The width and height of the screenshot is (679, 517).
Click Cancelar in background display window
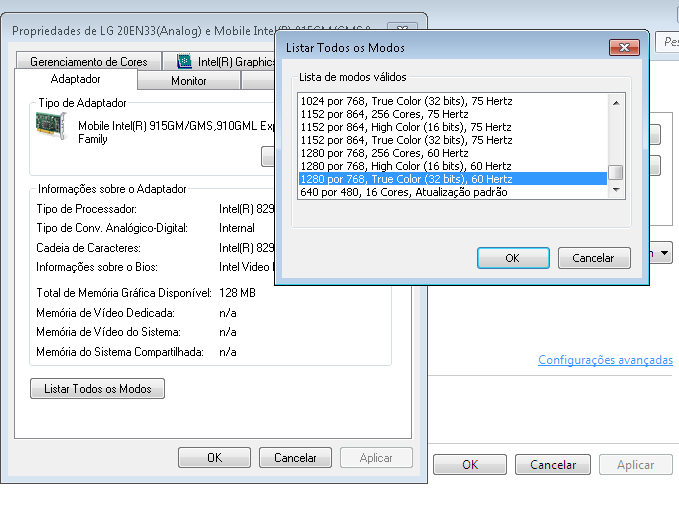(553, 465)
